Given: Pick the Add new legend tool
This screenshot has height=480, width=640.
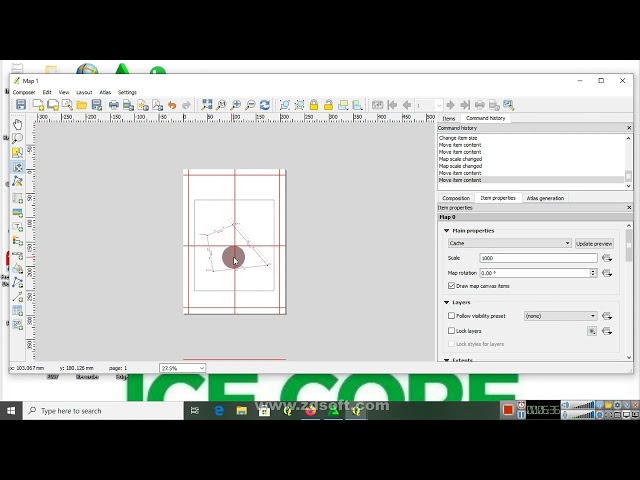Looking at the screenshot, I should (18, 241).
